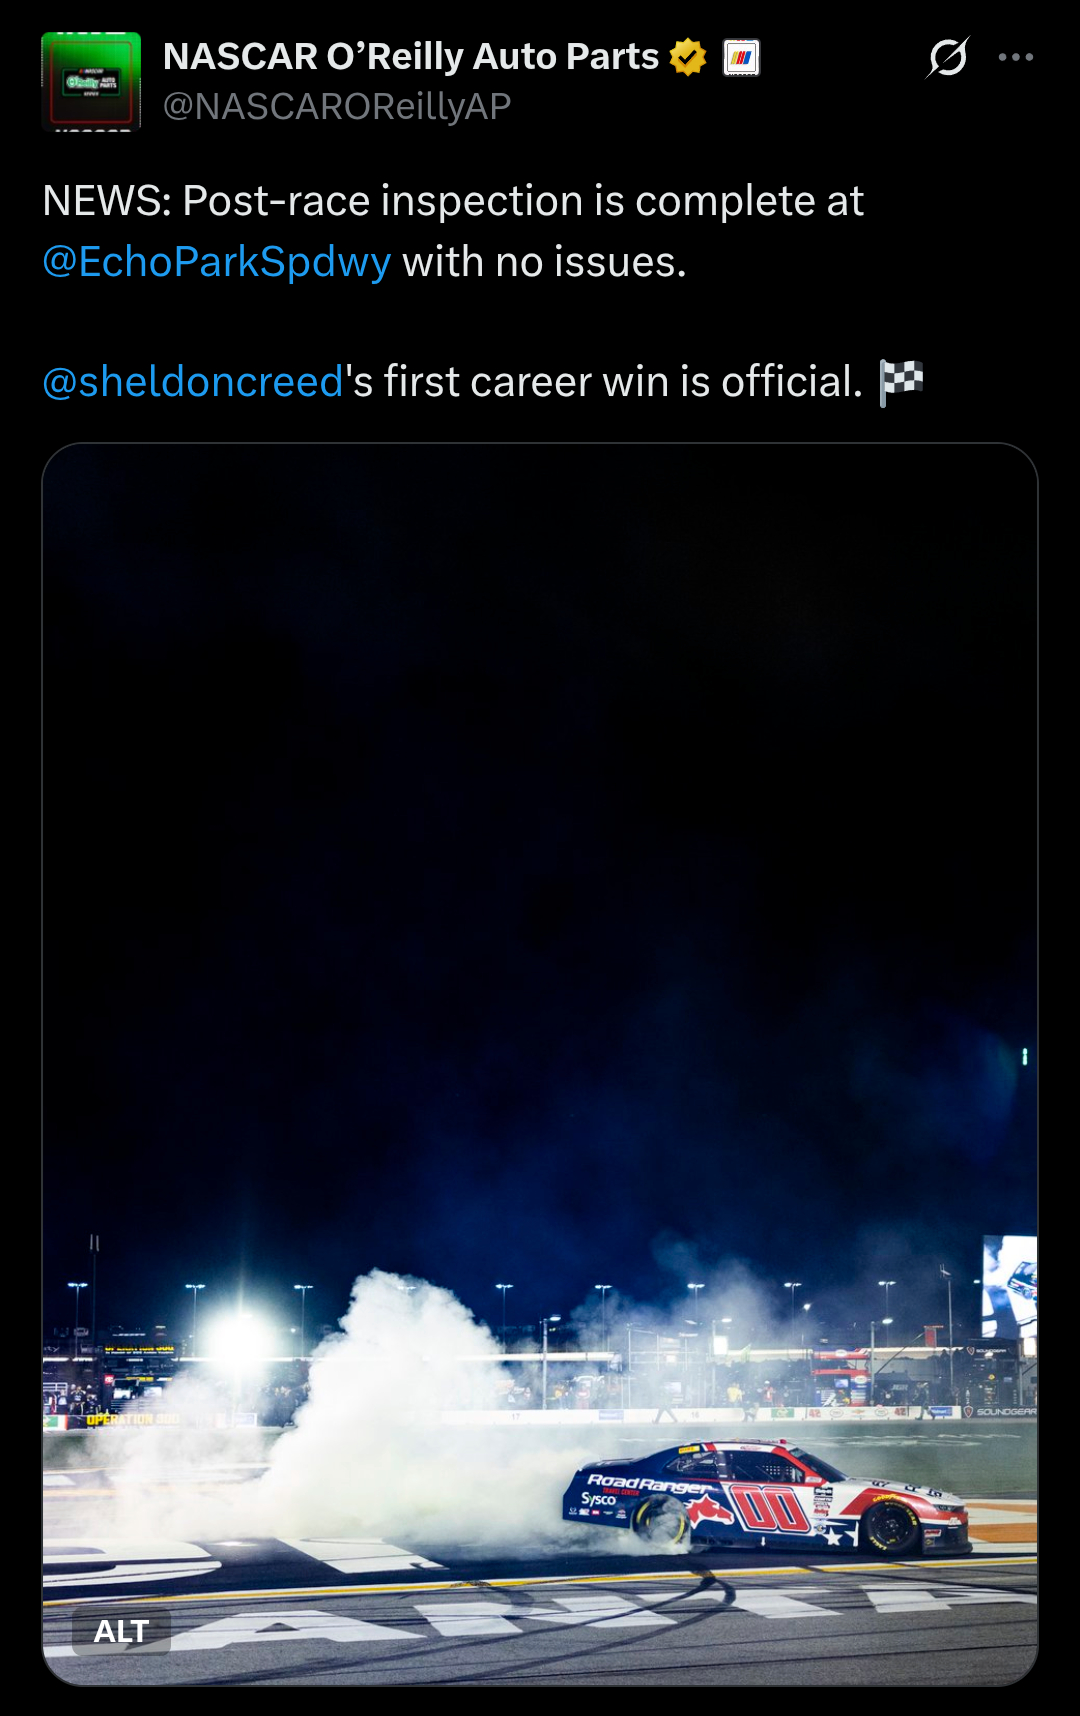Open the three-dot more options menu

pos(1015,57)
